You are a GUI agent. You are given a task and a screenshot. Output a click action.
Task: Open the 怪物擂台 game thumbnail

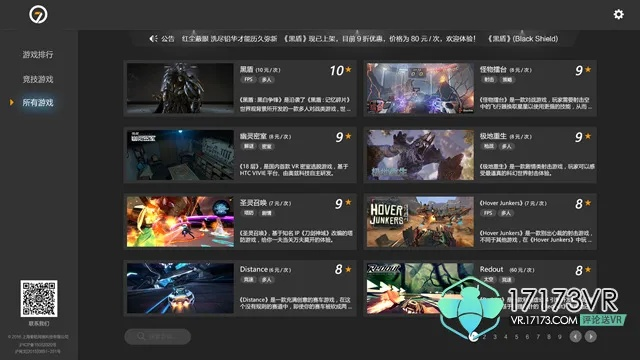[x=420, y=88]
